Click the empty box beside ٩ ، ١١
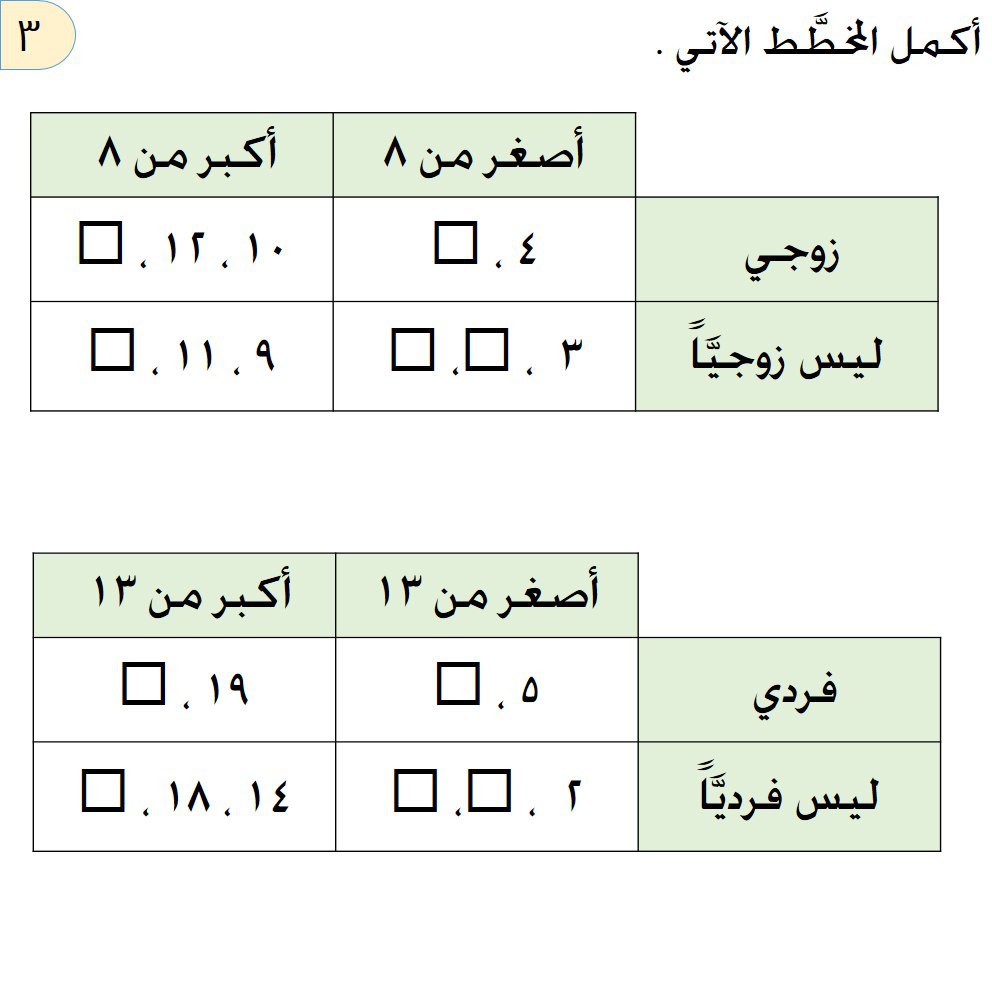This screenshot has height=989, width=992. 111,351
